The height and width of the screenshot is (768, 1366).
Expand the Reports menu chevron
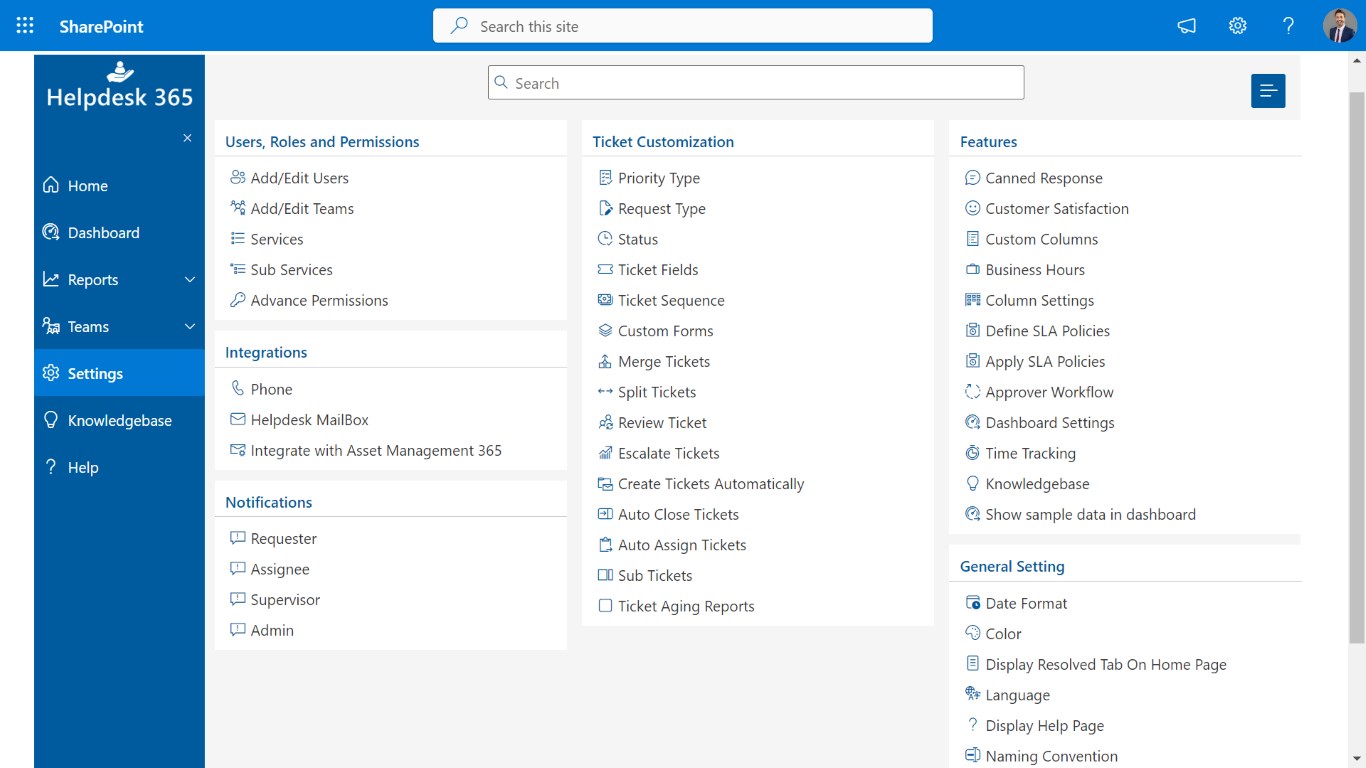coord(190,280)
